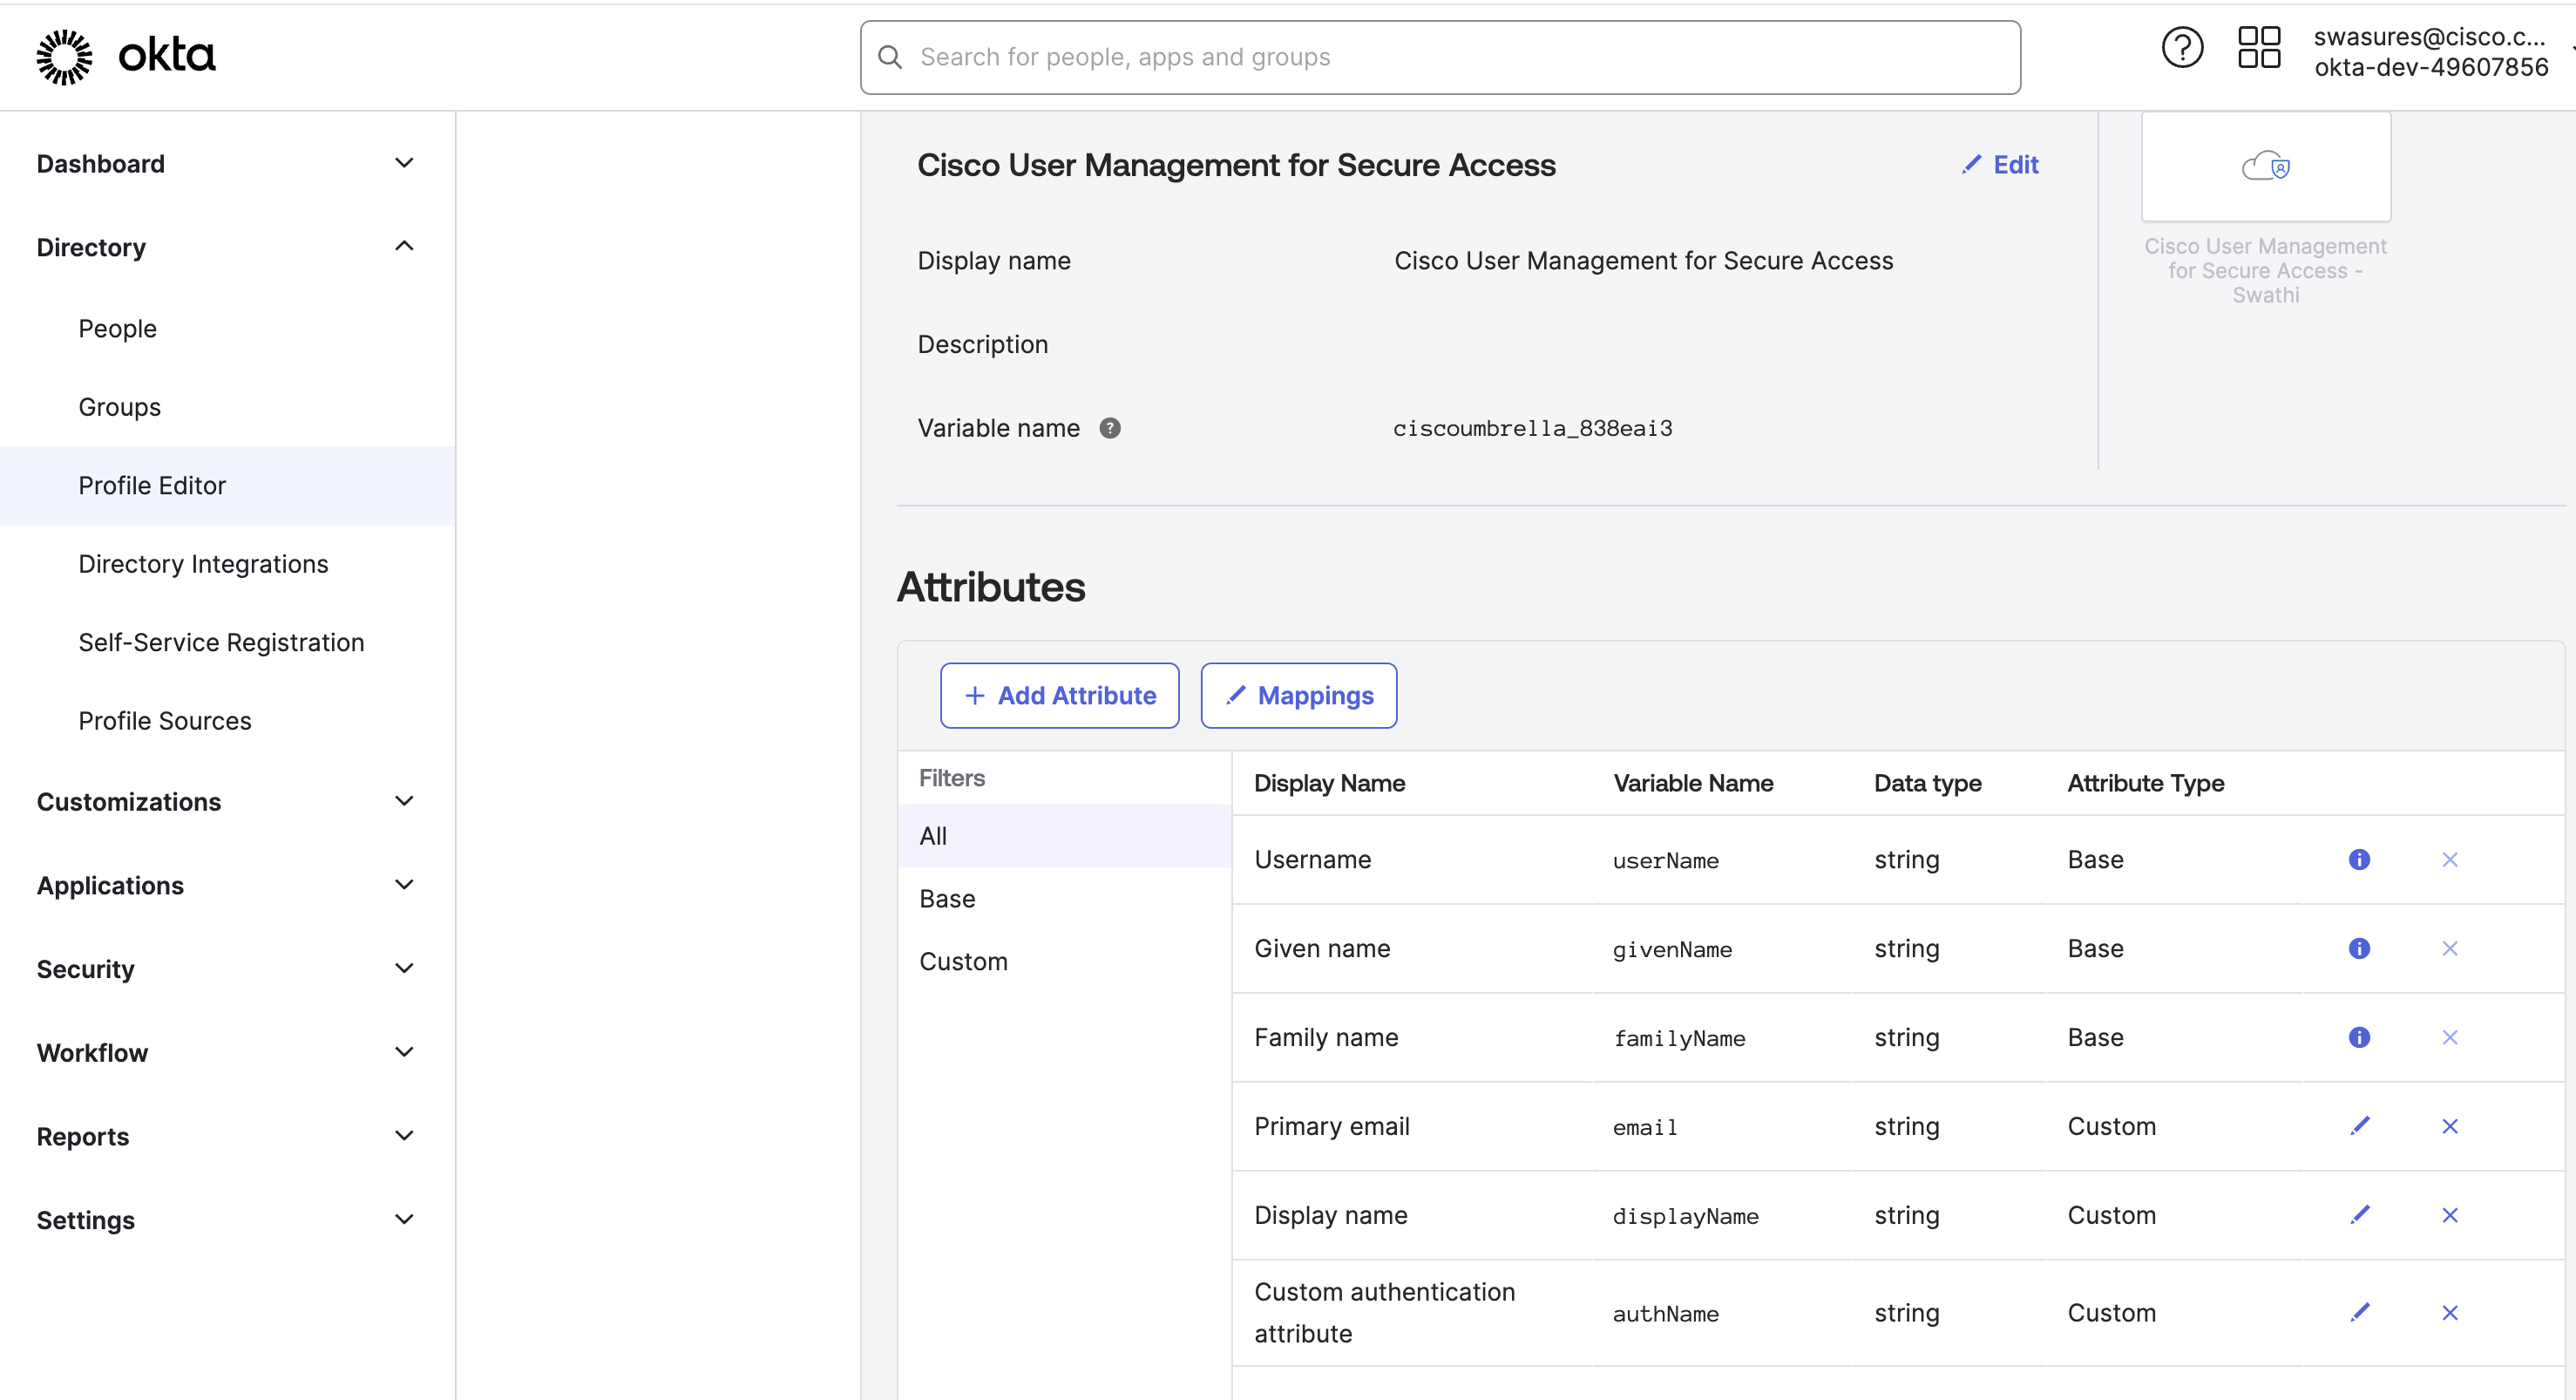Select Profile Editor in the sidebar

tap(228, 486)
